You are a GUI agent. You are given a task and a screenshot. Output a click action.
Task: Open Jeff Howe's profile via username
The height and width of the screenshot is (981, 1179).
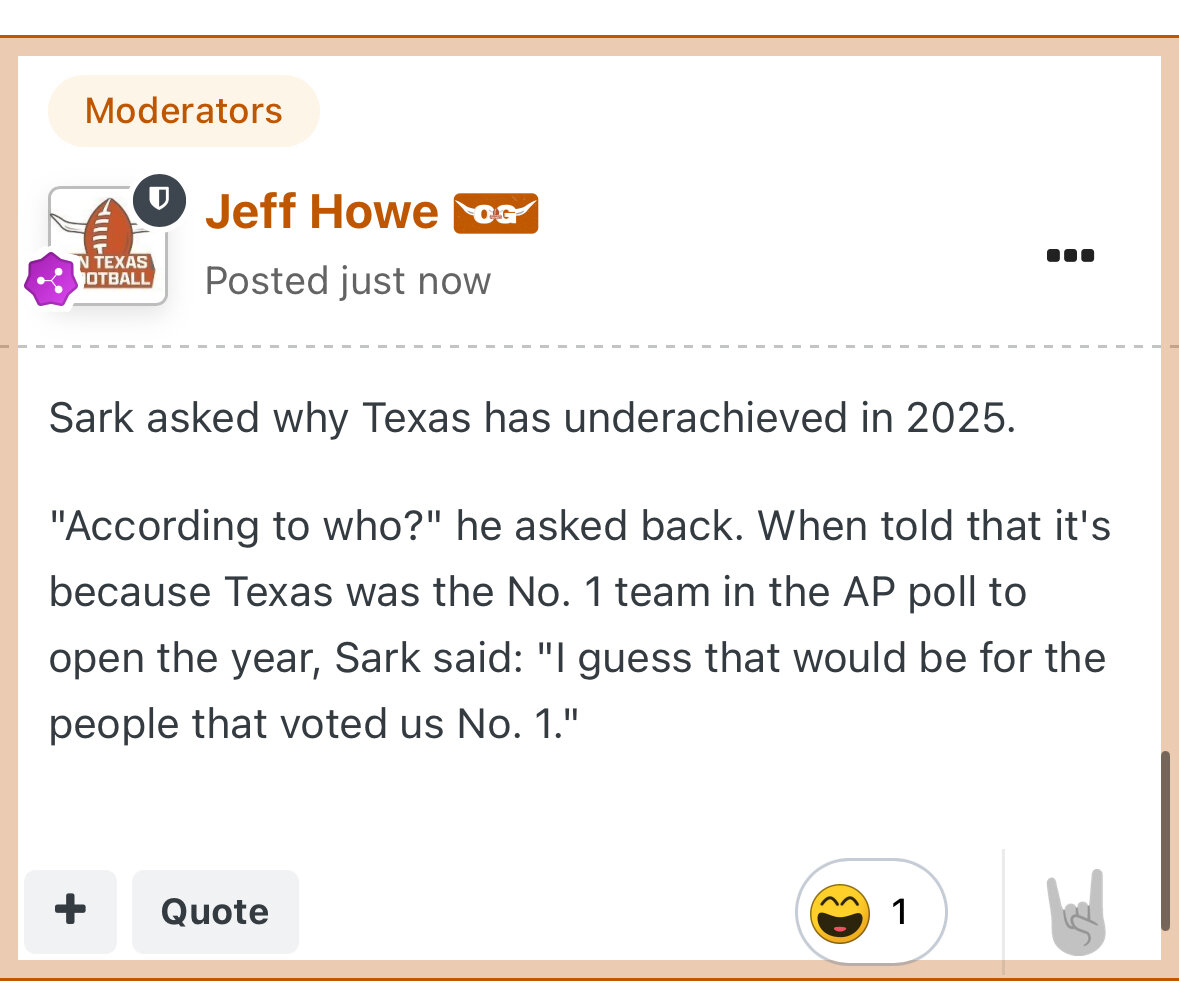coord(321,212)
